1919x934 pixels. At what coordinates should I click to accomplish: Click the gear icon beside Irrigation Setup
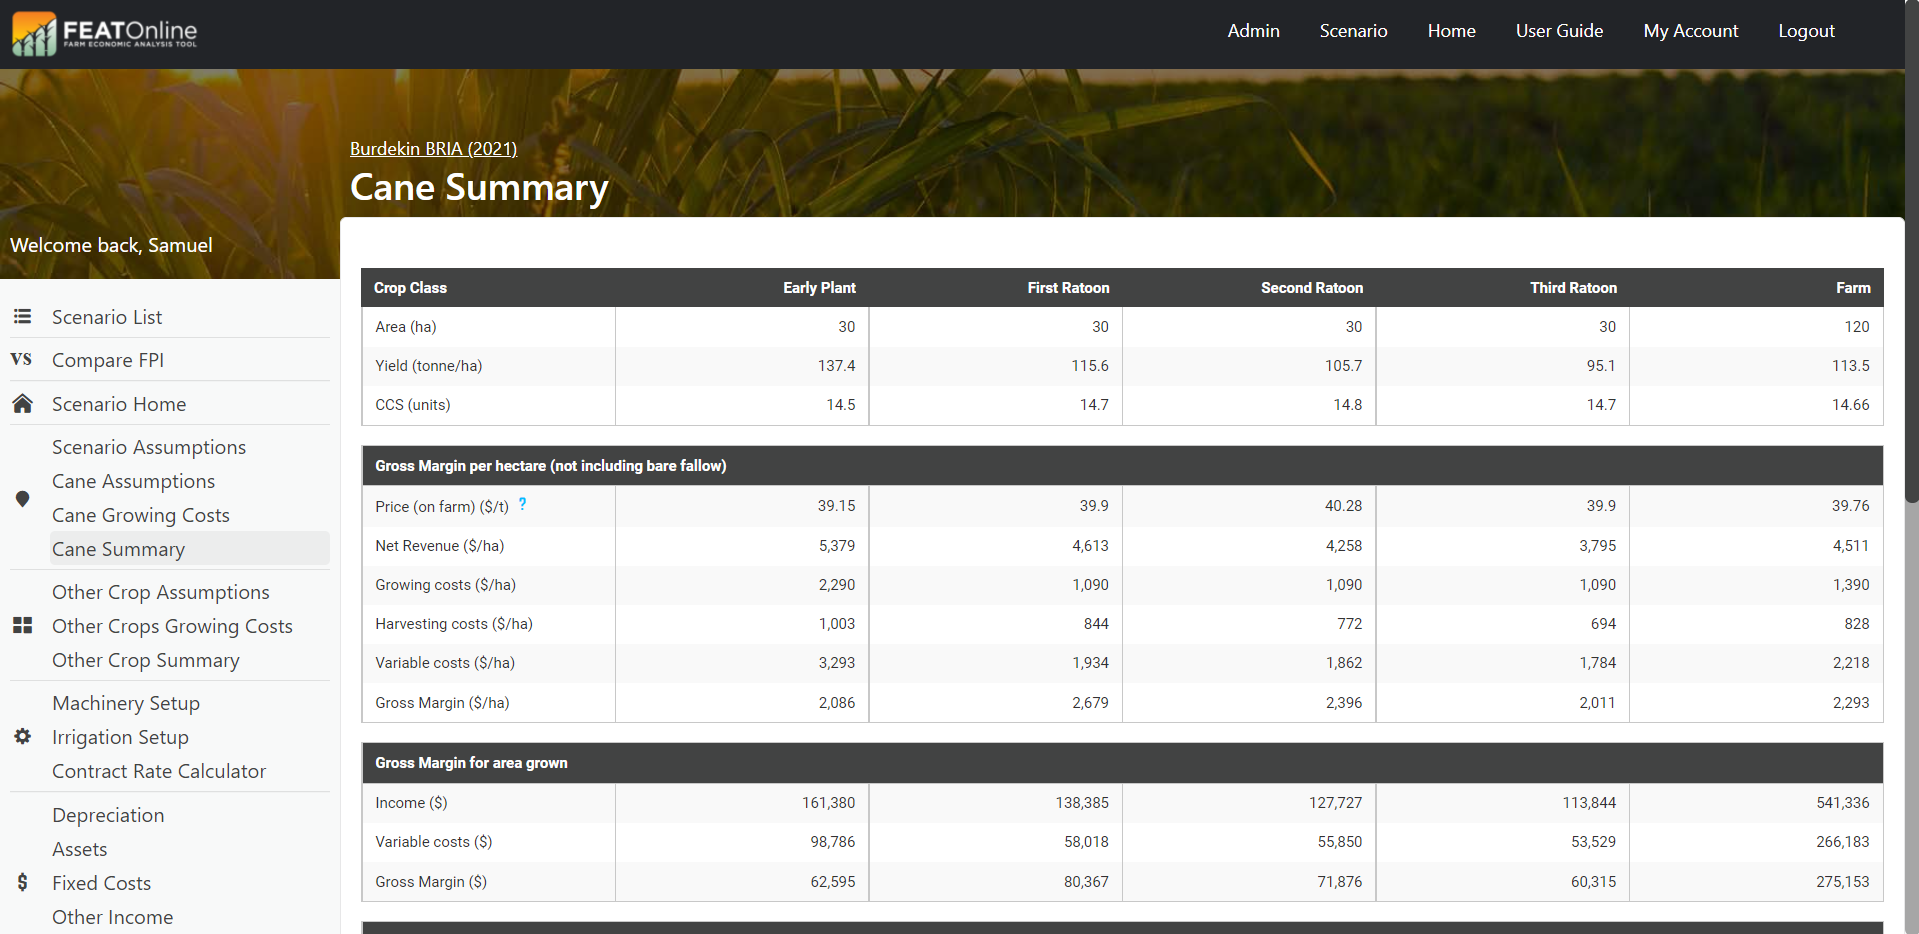point(22,737)
